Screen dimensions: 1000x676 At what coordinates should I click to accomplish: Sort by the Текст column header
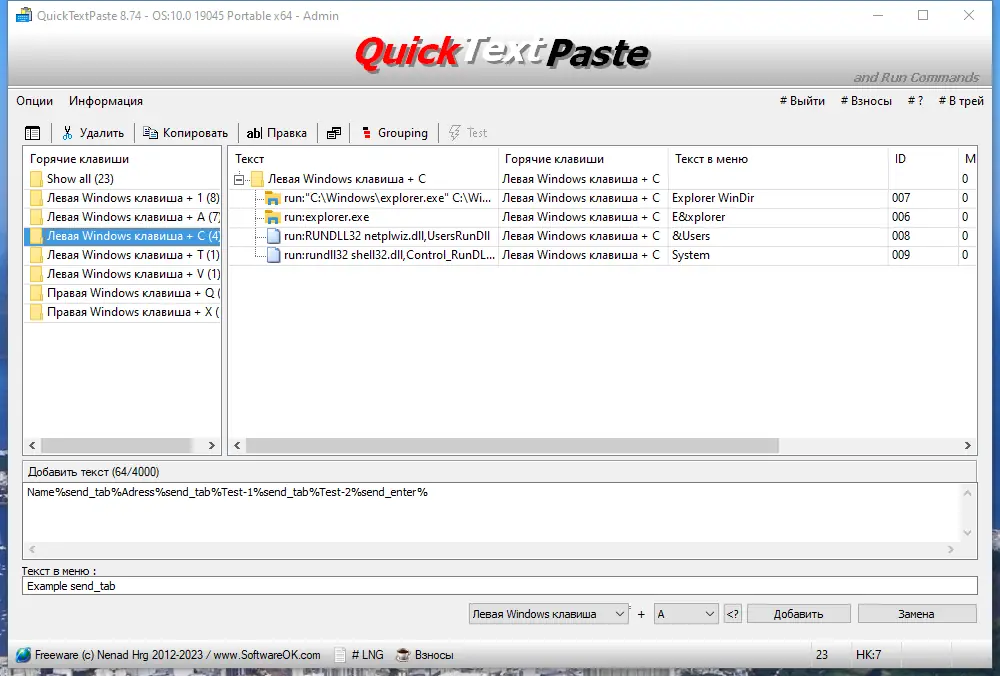(x=364, y=159)
